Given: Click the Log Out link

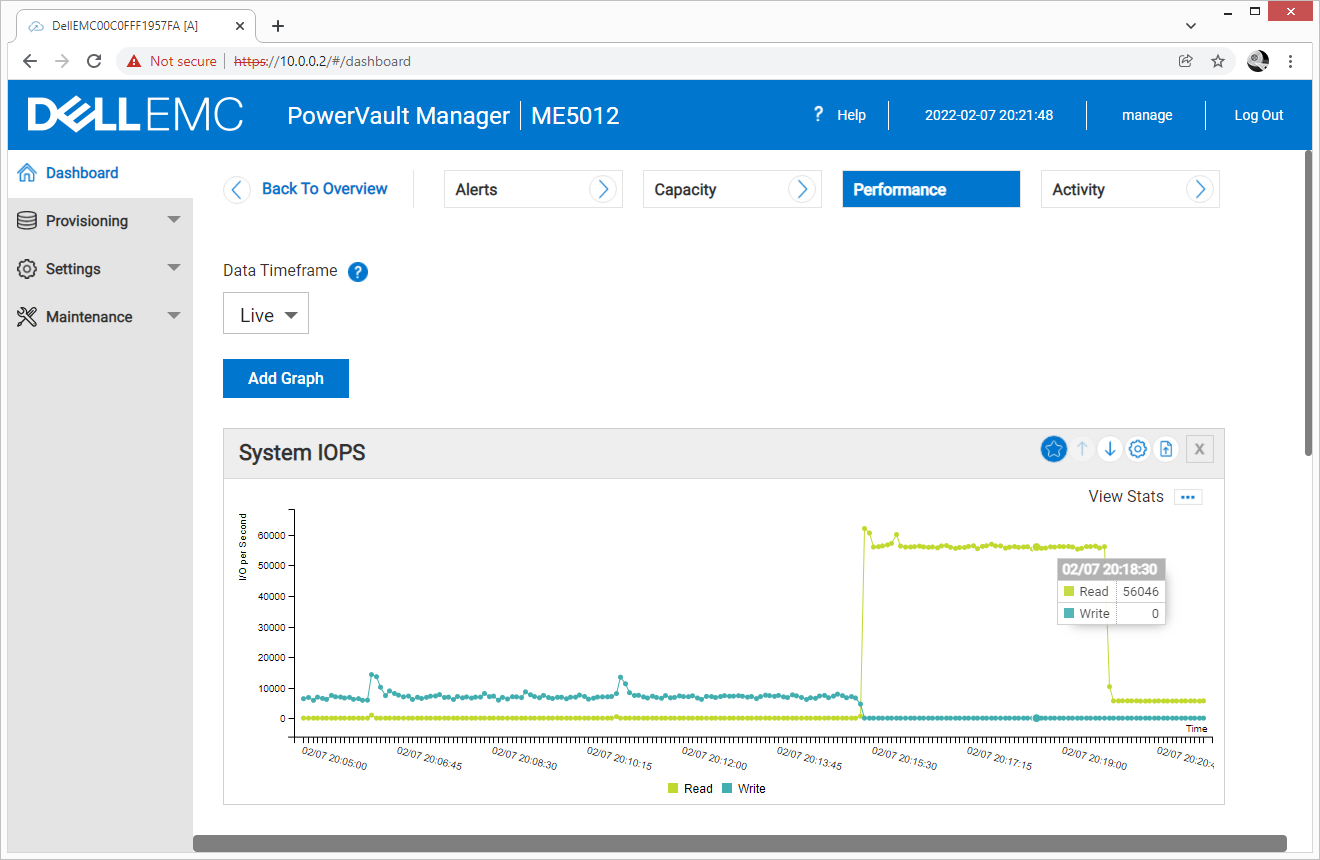Looking at the screenshot, I should point(1258,115).
